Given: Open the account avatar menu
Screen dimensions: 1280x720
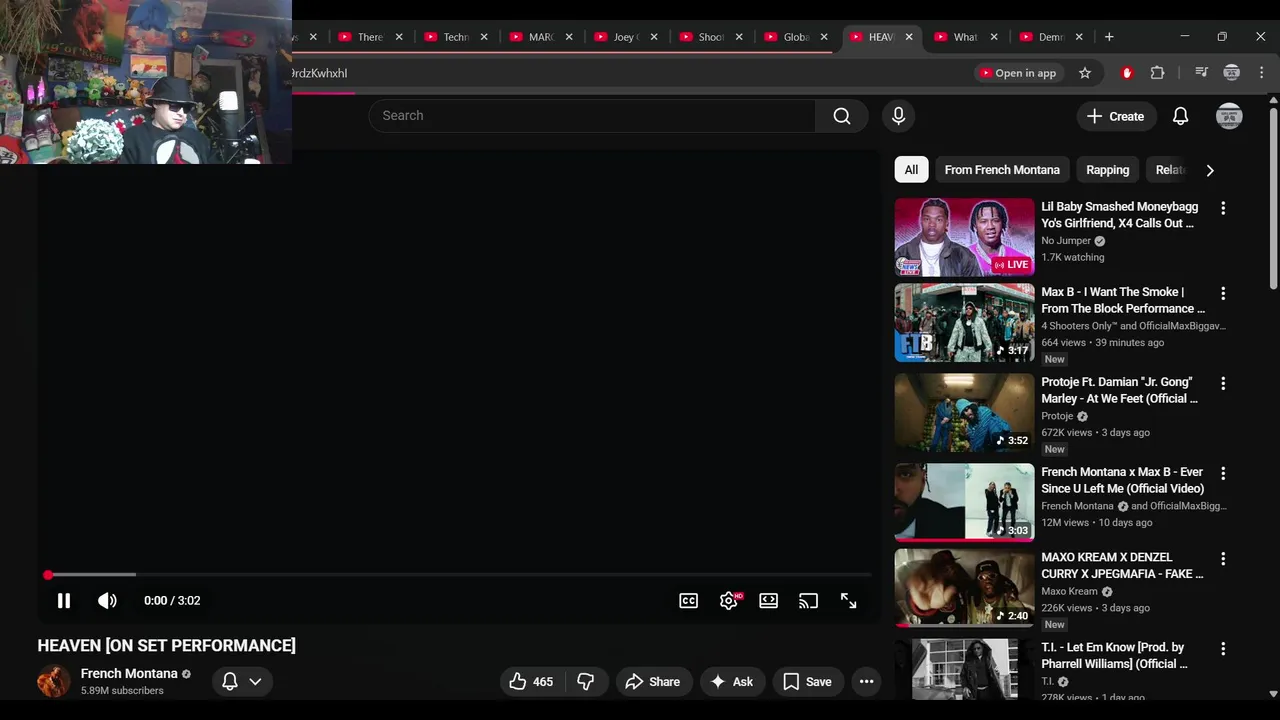Looking at the screenshot, I should [1229, 116].
